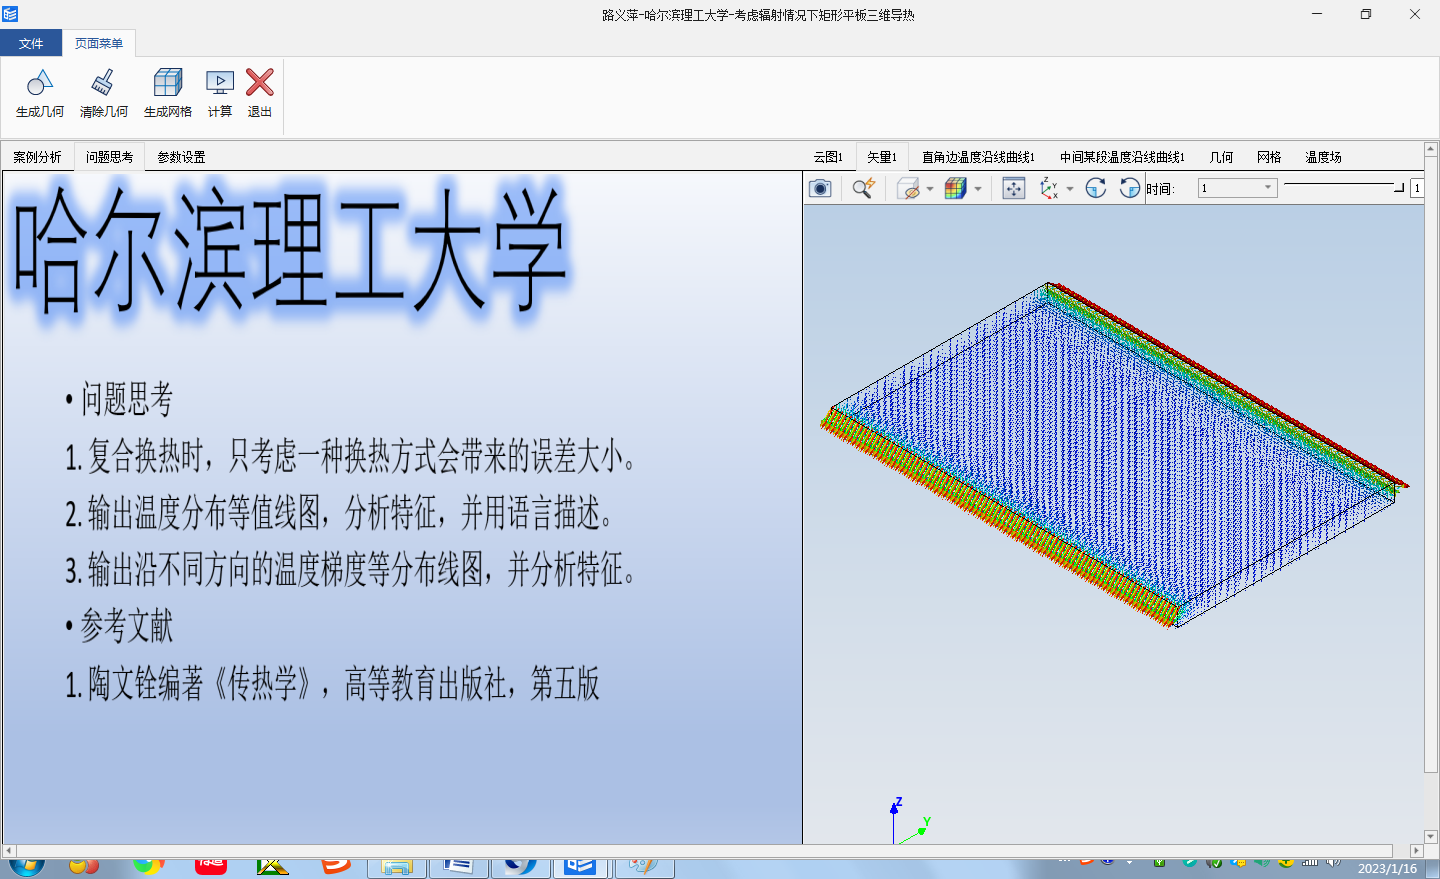Switch to the 网格 tab
This screenshot has height=879, width=1440.
[1269, 157]
